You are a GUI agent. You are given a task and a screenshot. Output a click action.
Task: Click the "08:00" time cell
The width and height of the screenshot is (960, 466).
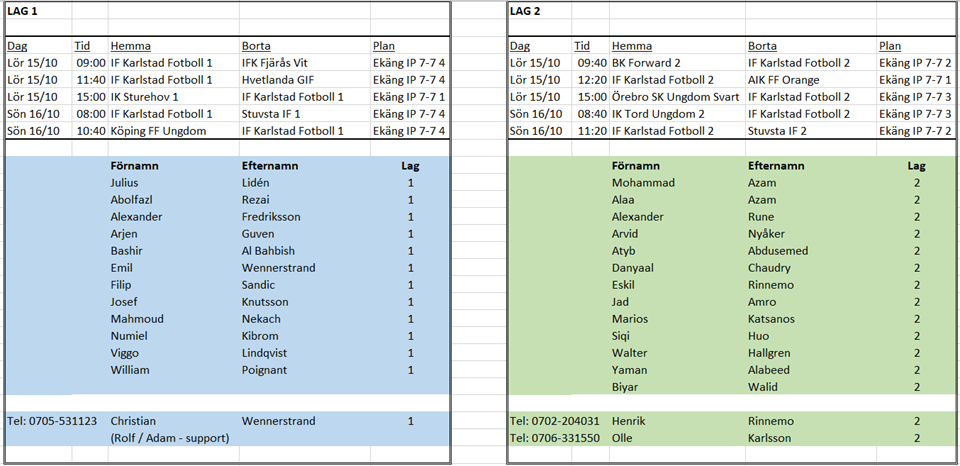coord(89,114)
